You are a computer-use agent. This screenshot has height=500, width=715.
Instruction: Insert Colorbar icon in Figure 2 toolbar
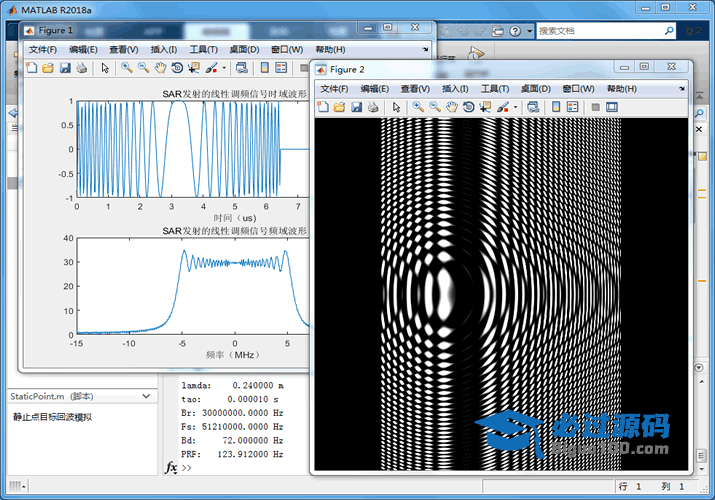click(556, 107)
